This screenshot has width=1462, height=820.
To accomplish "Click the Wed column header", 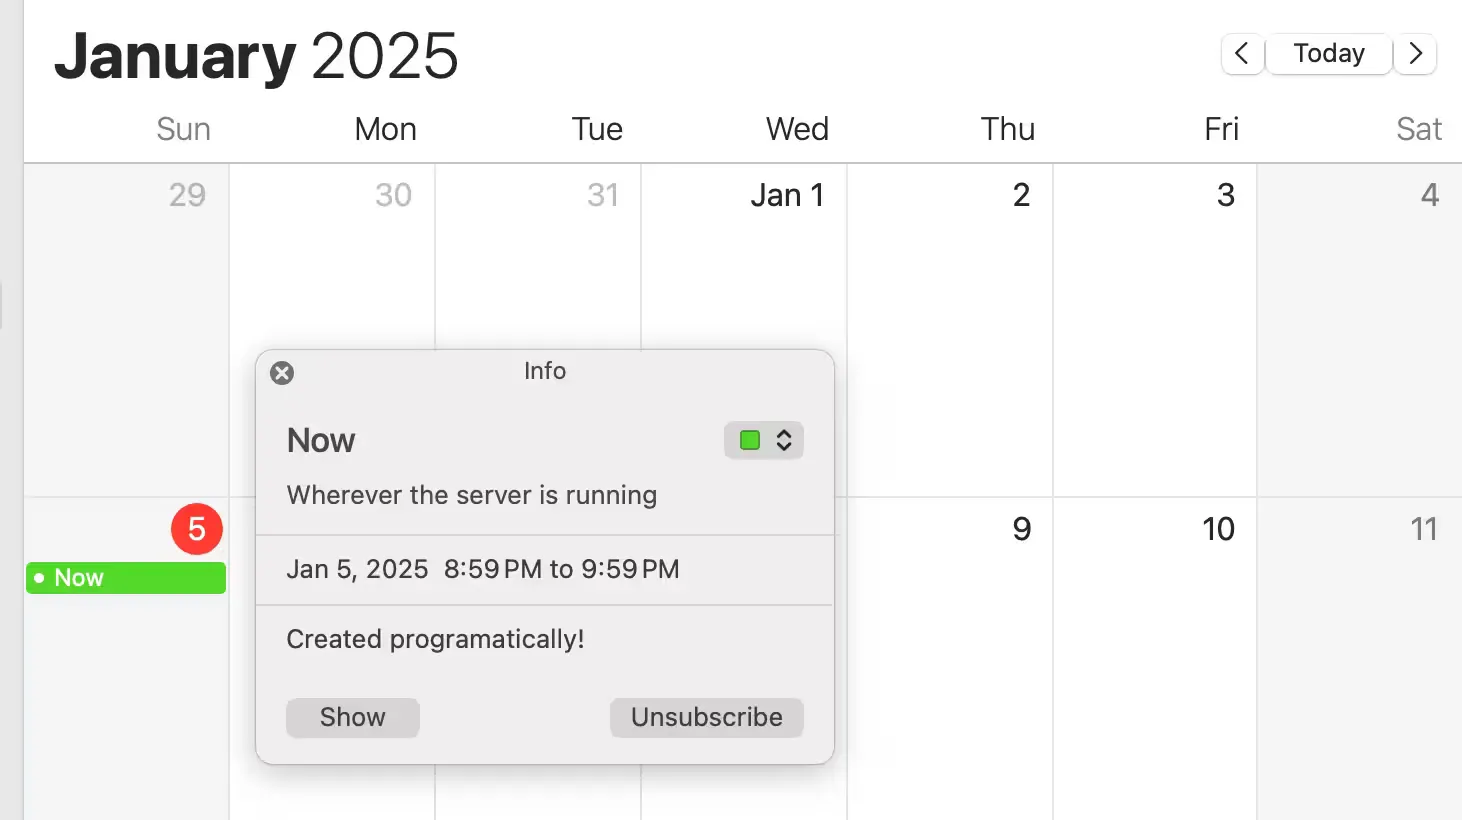I will (x=797, y=129).
